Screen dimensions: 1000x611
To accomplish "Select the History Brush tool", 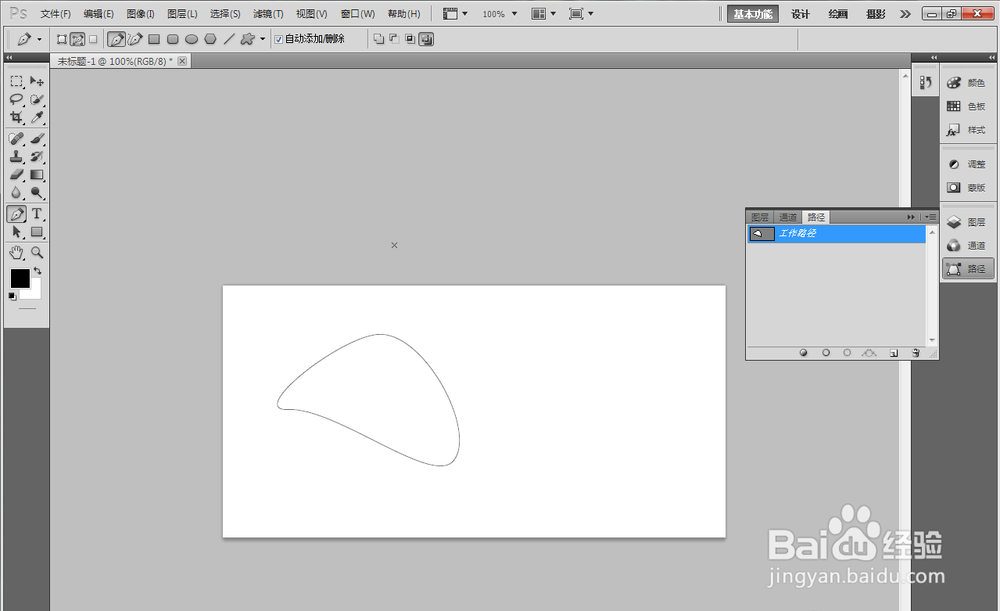I will (37, 156).
